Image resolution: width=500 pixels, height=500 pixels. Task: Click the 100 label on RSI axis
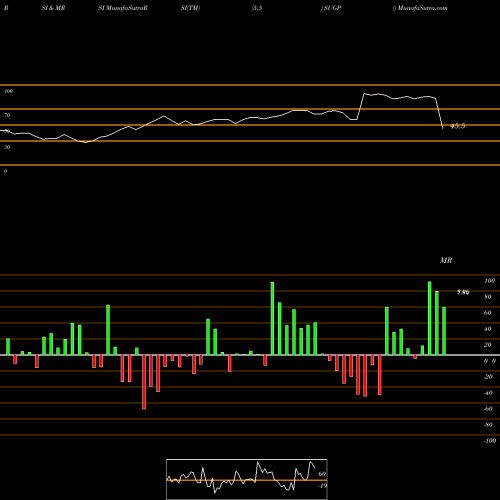coord(8,91)
